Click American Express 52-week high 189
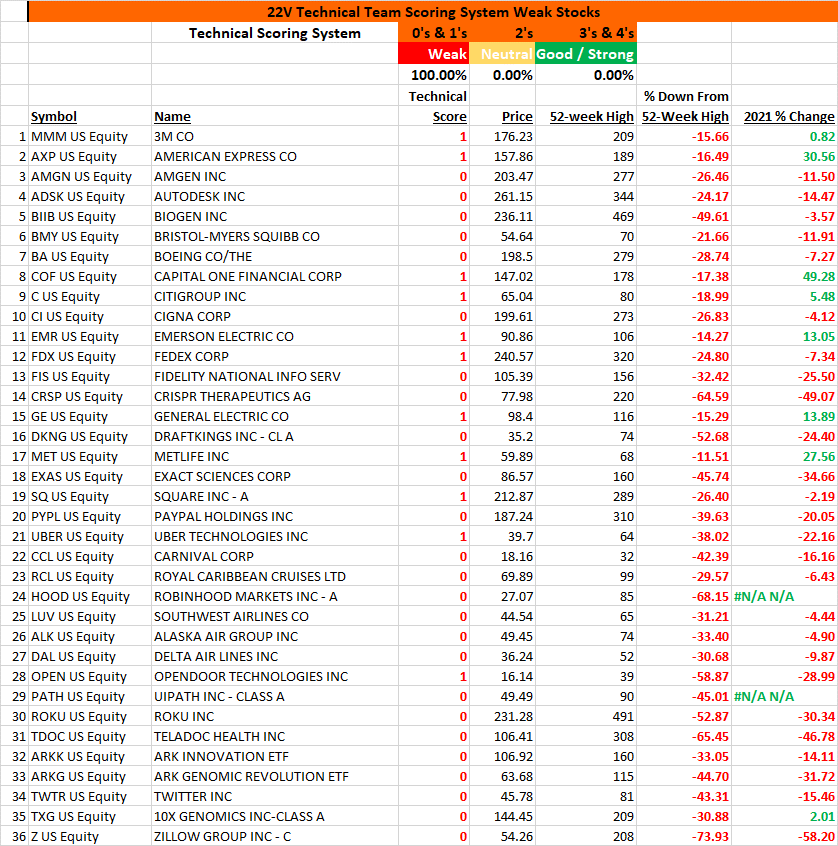The height and width of the screenshot is (846, 838). pos(586,156)
